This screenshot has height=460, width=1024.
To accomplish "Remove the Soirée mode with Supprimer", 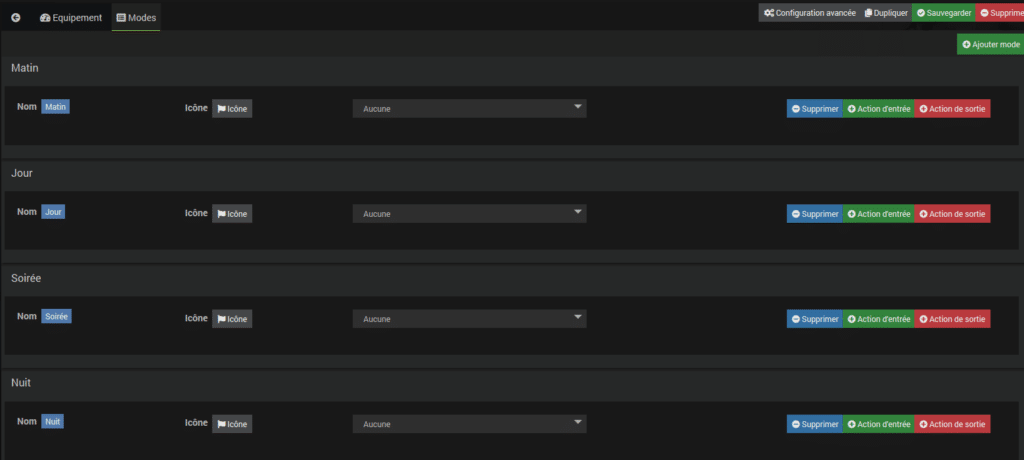I will click(815, 319).
